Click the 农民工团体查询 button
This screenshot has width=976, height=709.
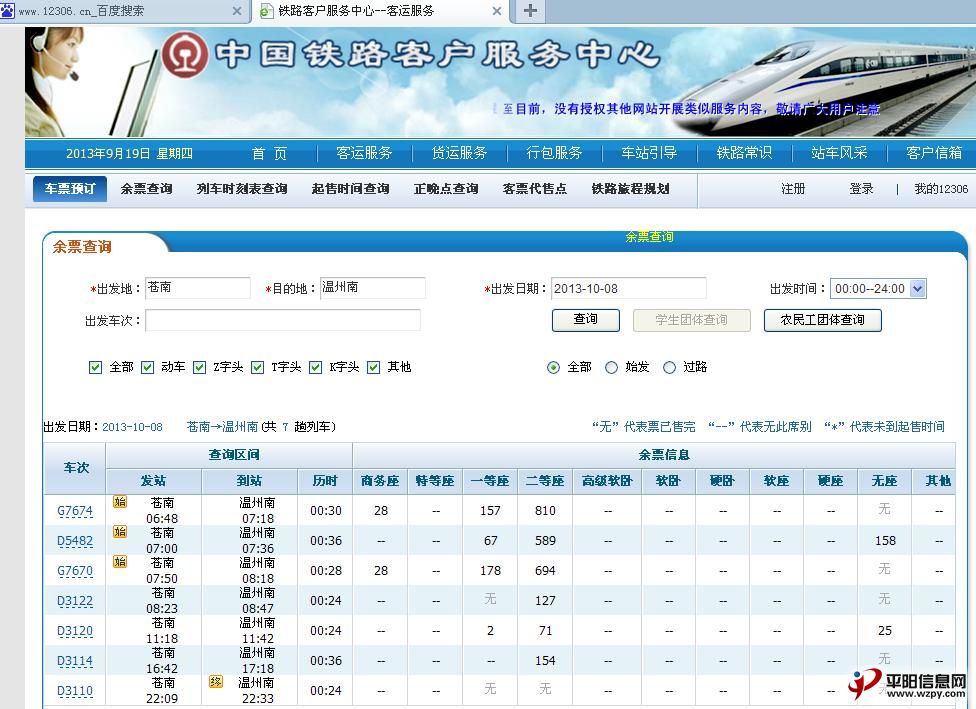[822, 320]
